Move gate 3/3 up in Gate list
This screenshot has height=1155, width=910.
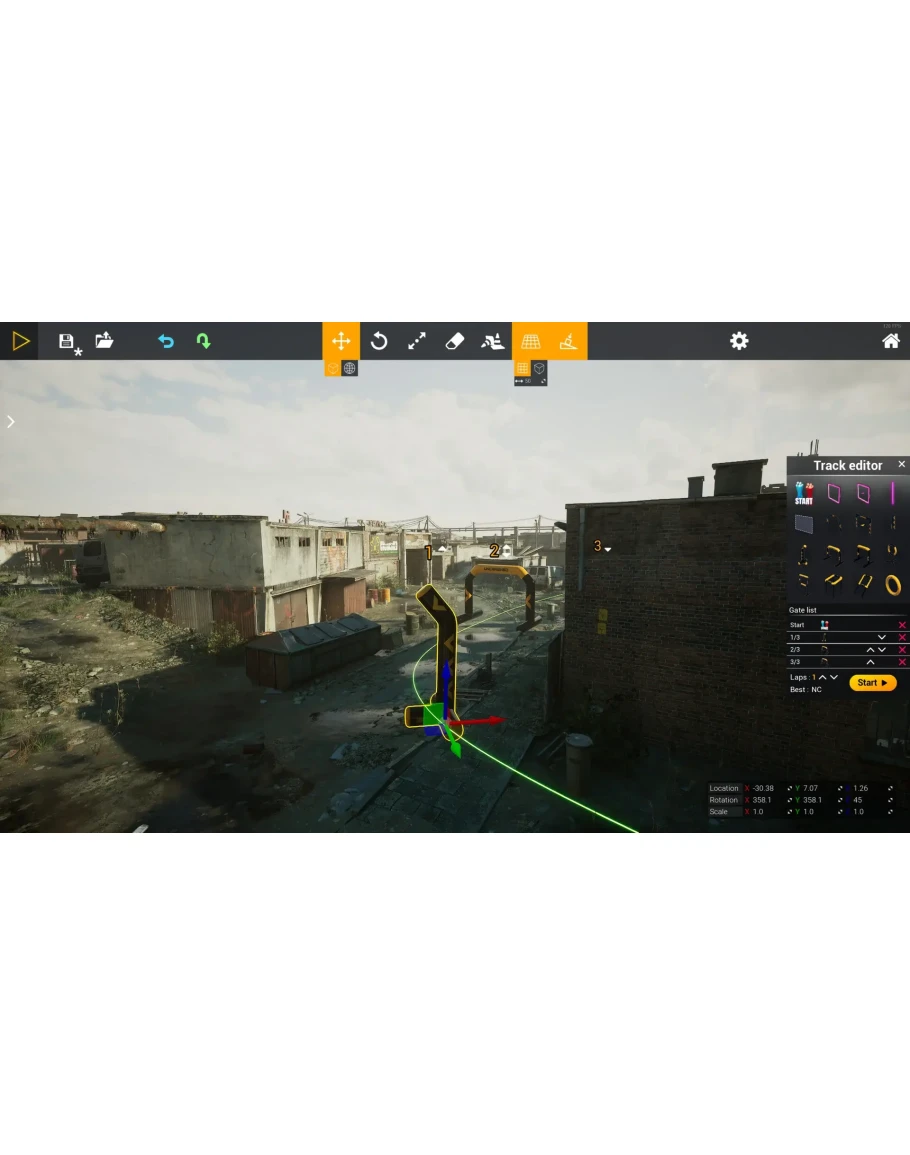point(870,662)
